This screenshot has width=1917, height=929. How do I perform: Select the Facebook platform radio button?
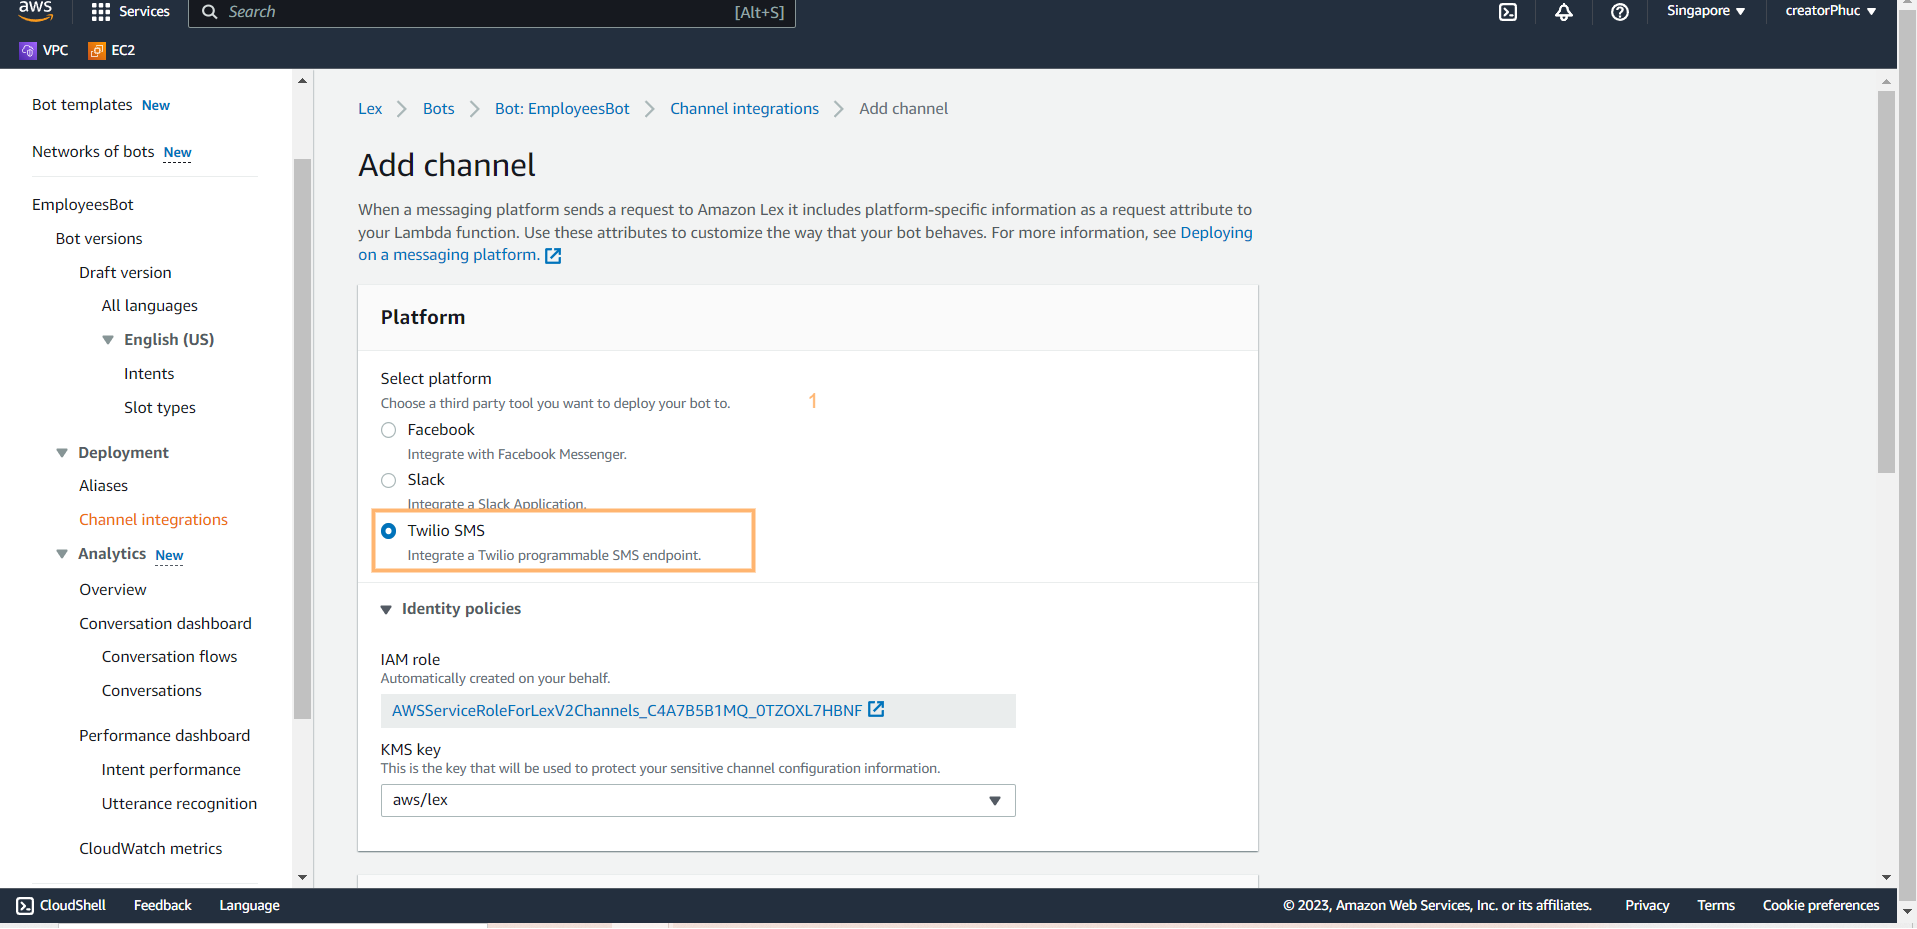coord(389,430)
